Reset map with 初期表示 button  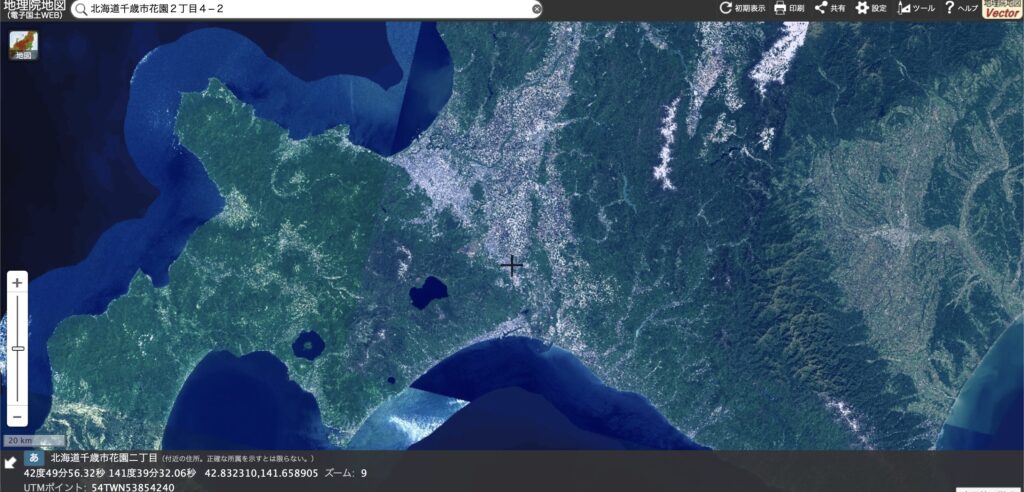pyautogui.click(x=743, y=8)
